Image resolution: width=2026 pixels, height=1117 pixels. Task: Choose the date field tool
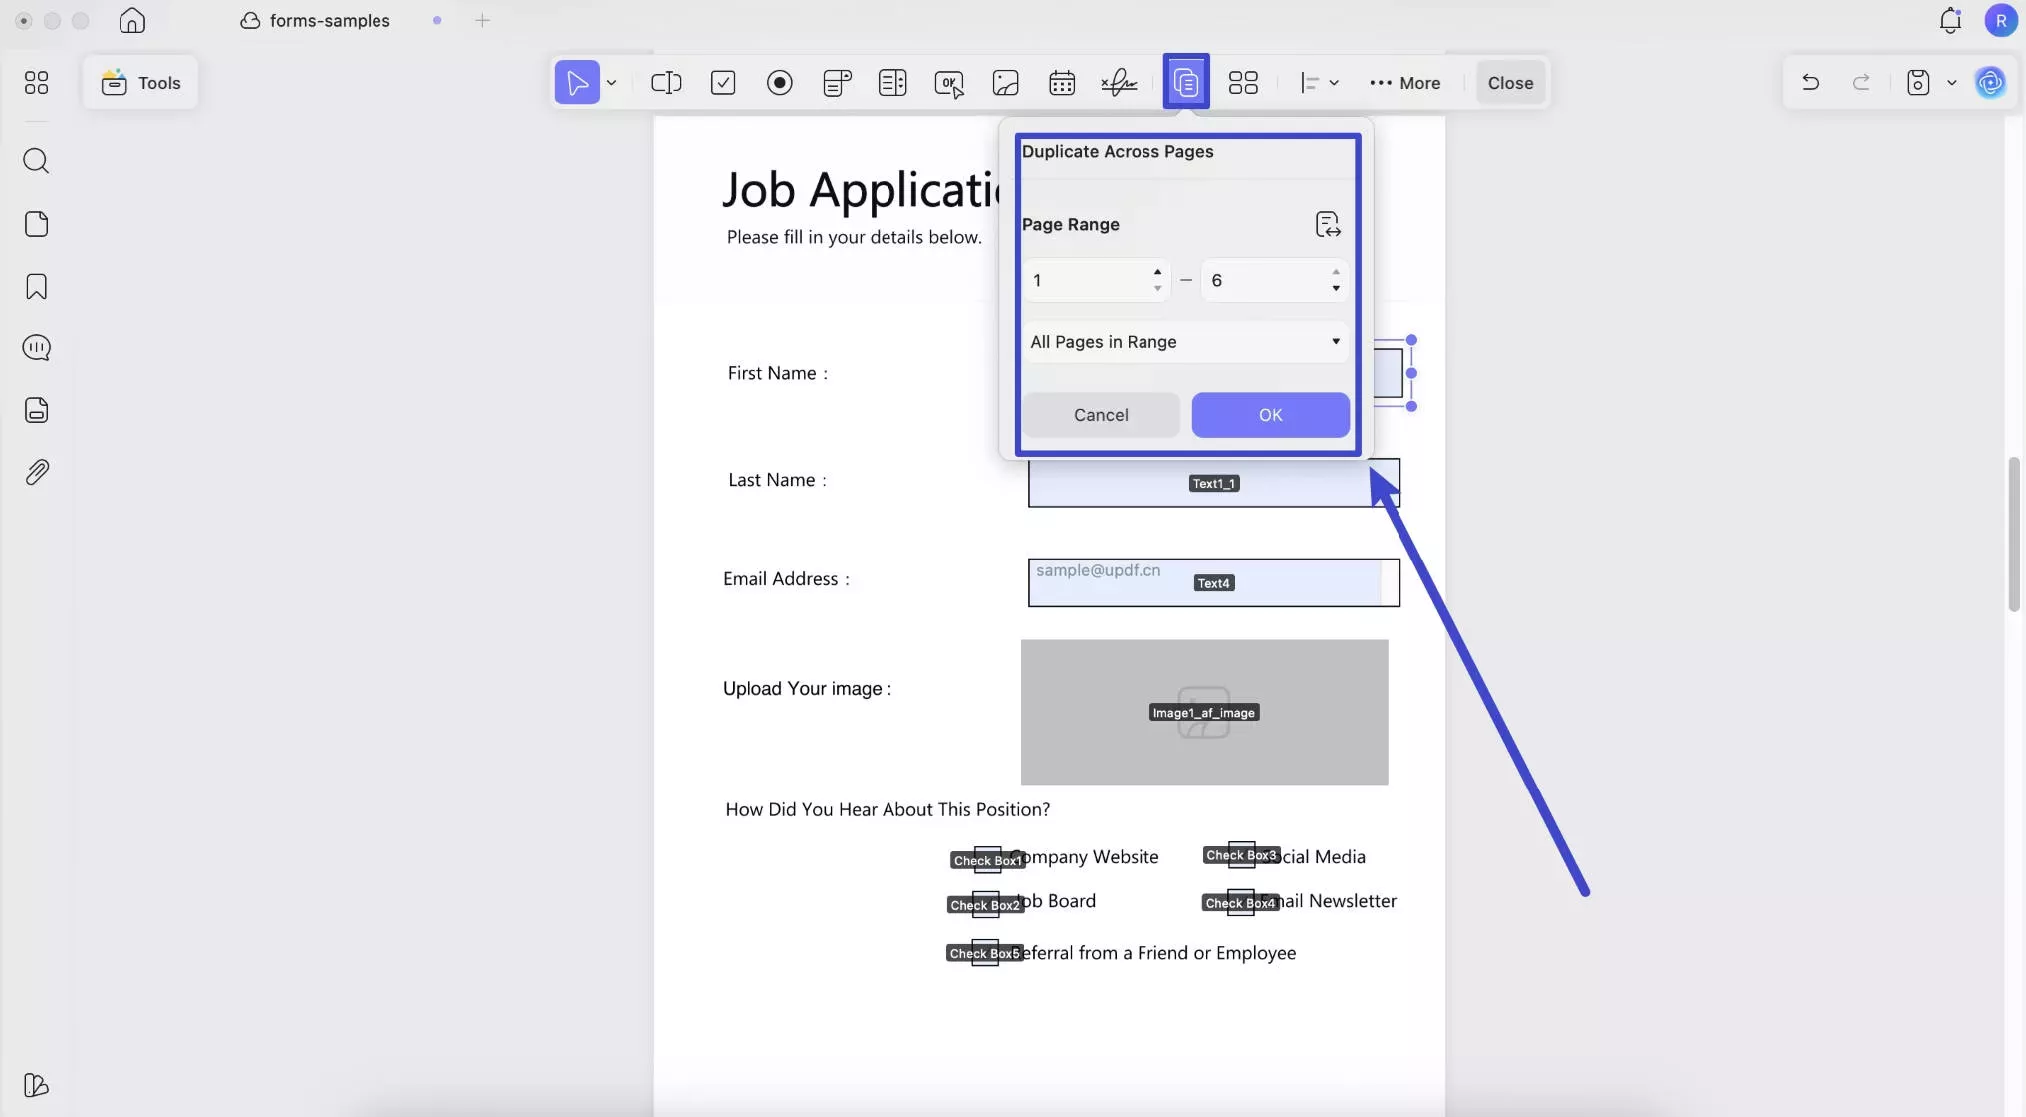click(1062, 83)
